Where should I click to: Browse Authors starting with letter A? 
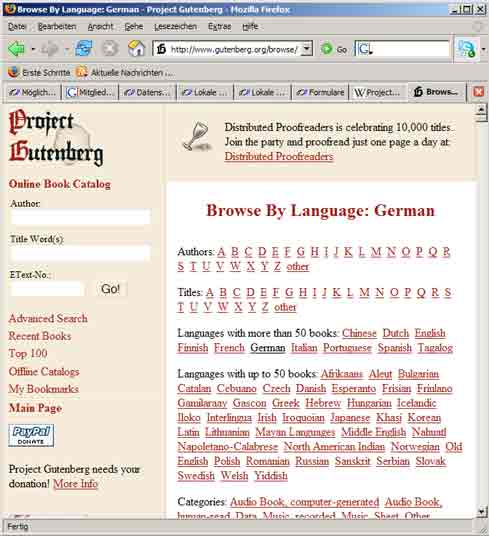pos(221,252)
